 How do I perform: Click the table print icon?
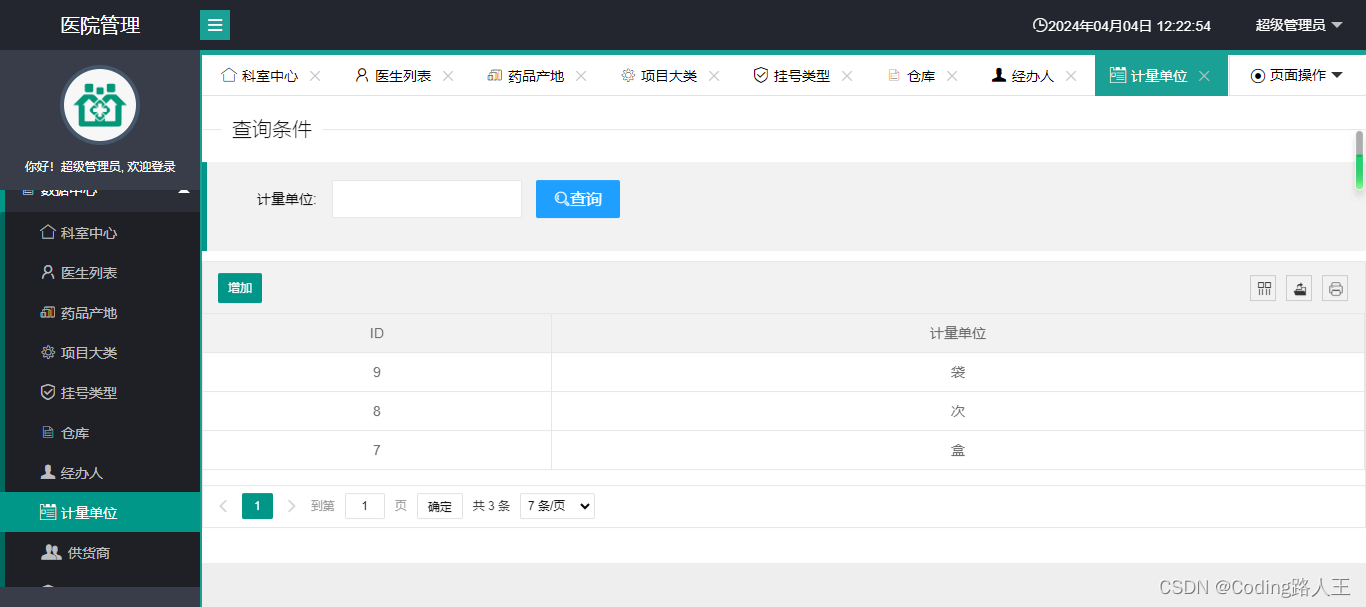click(1335, 289)
